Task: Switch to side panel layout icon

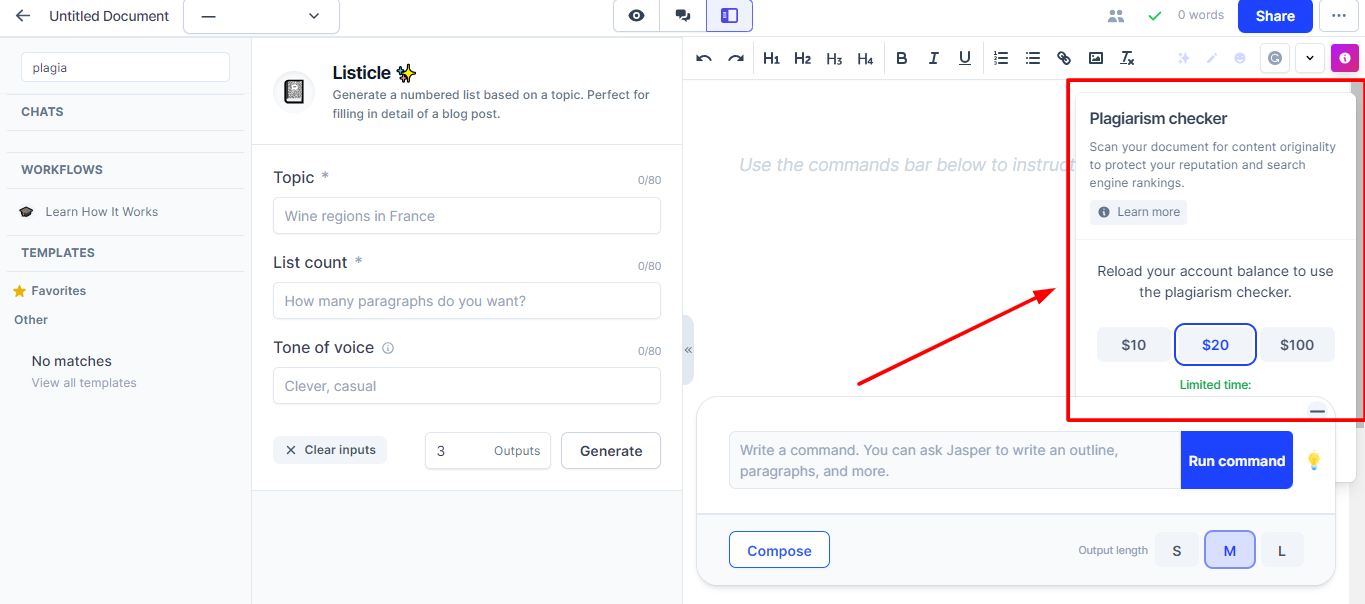Action: (x=729, y=16)
